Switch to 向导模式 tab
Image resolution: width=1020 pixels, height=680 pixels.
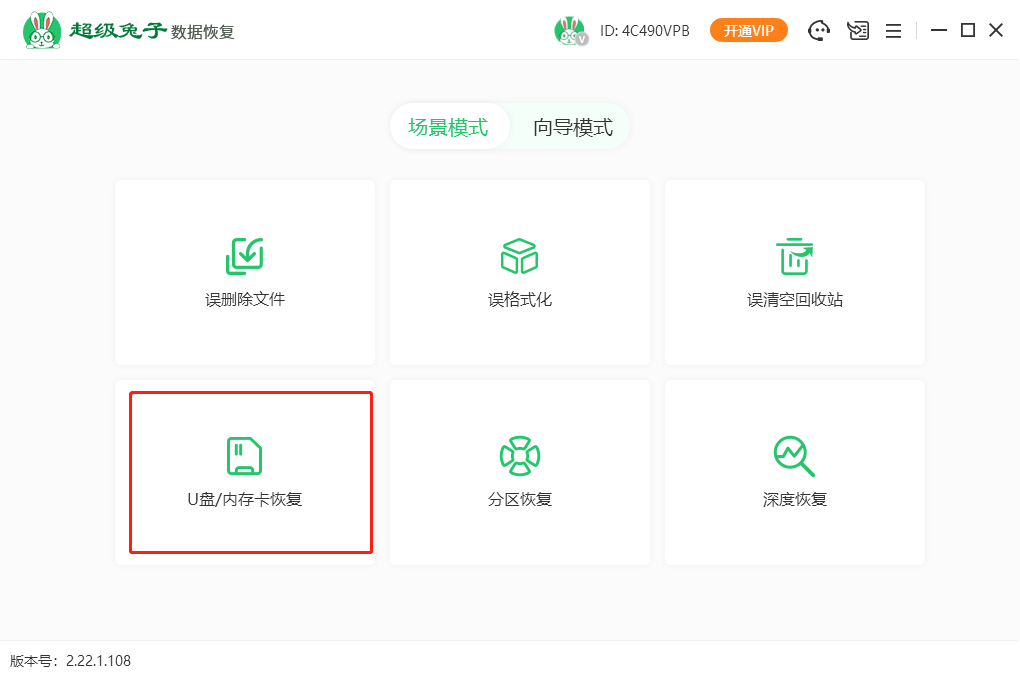[x=572, y=127]
